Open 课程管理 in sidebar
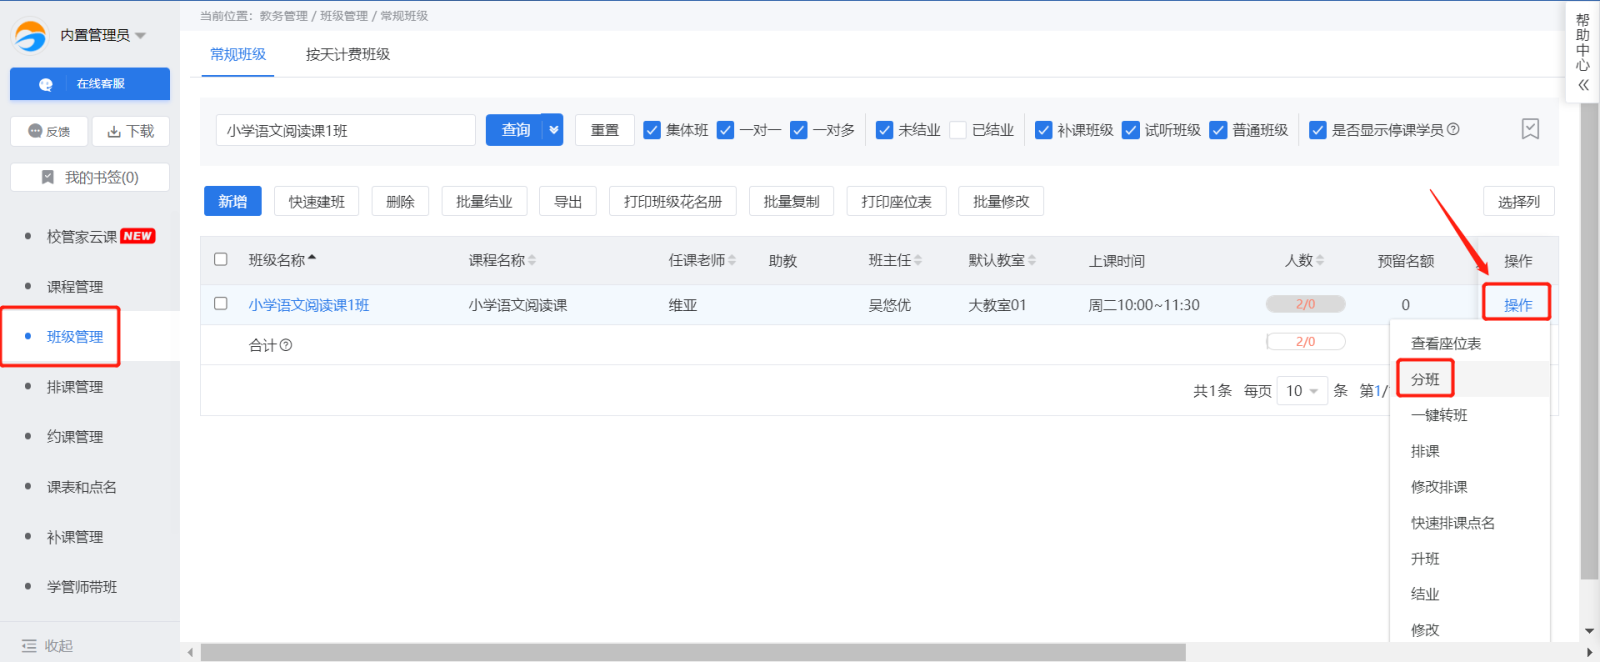 [x=75, y=287]
